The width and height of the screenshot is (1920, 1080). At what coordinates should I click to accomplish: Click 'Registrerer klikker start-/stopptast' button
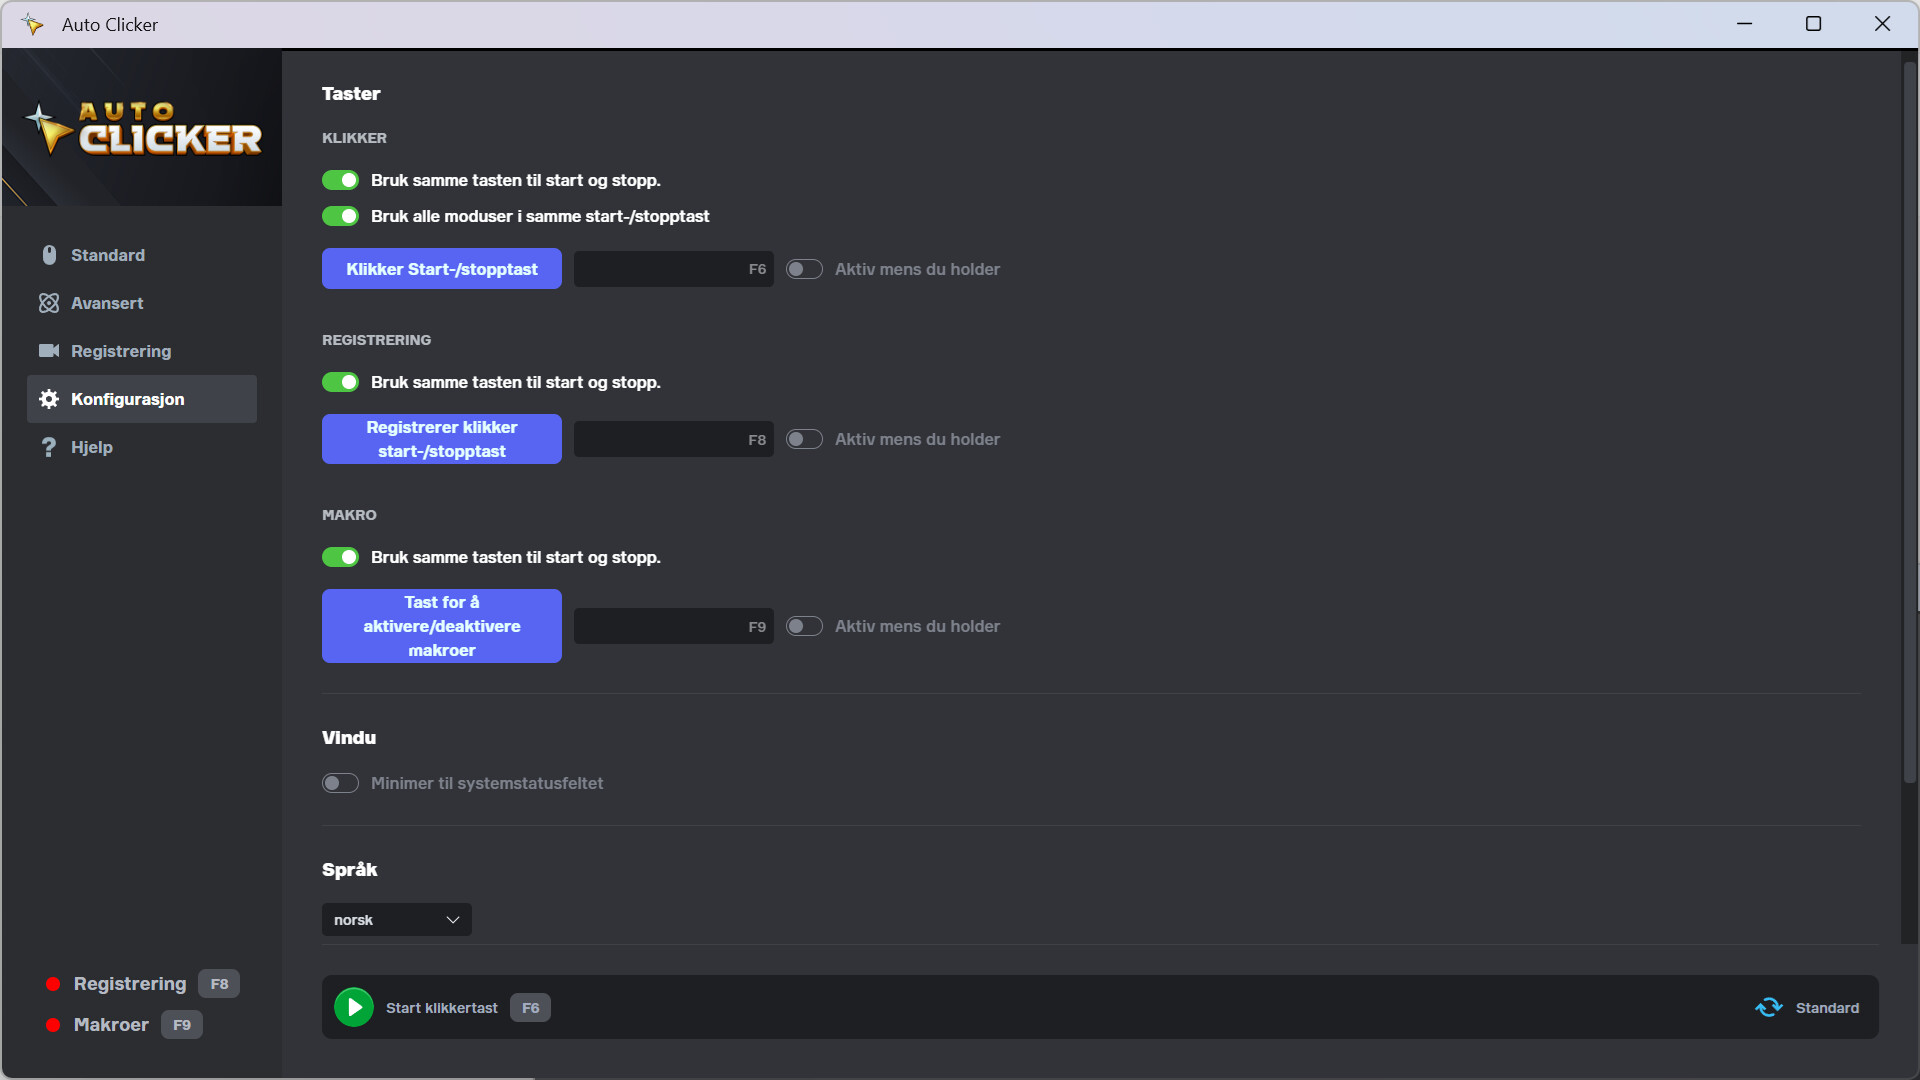[442, 439]
